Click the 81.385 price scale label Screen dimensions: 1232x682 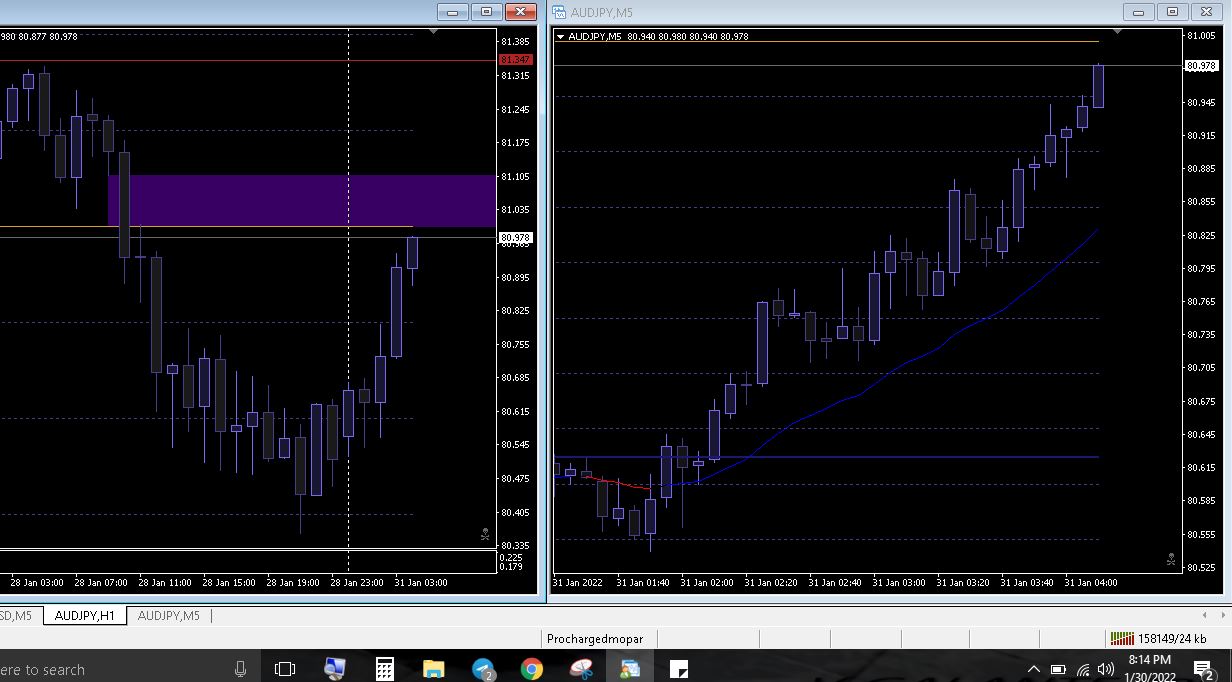pos(515,42)
